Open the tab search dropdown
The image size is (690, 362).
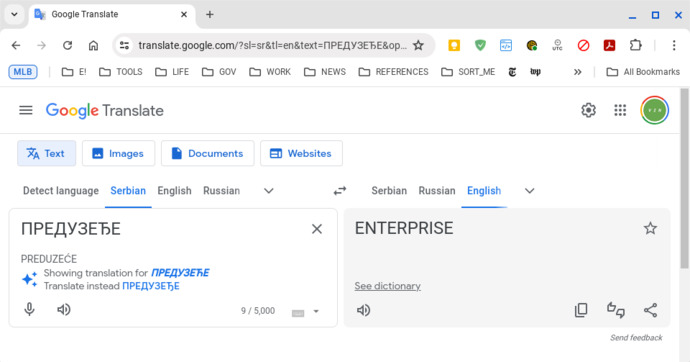pos(14,15)
